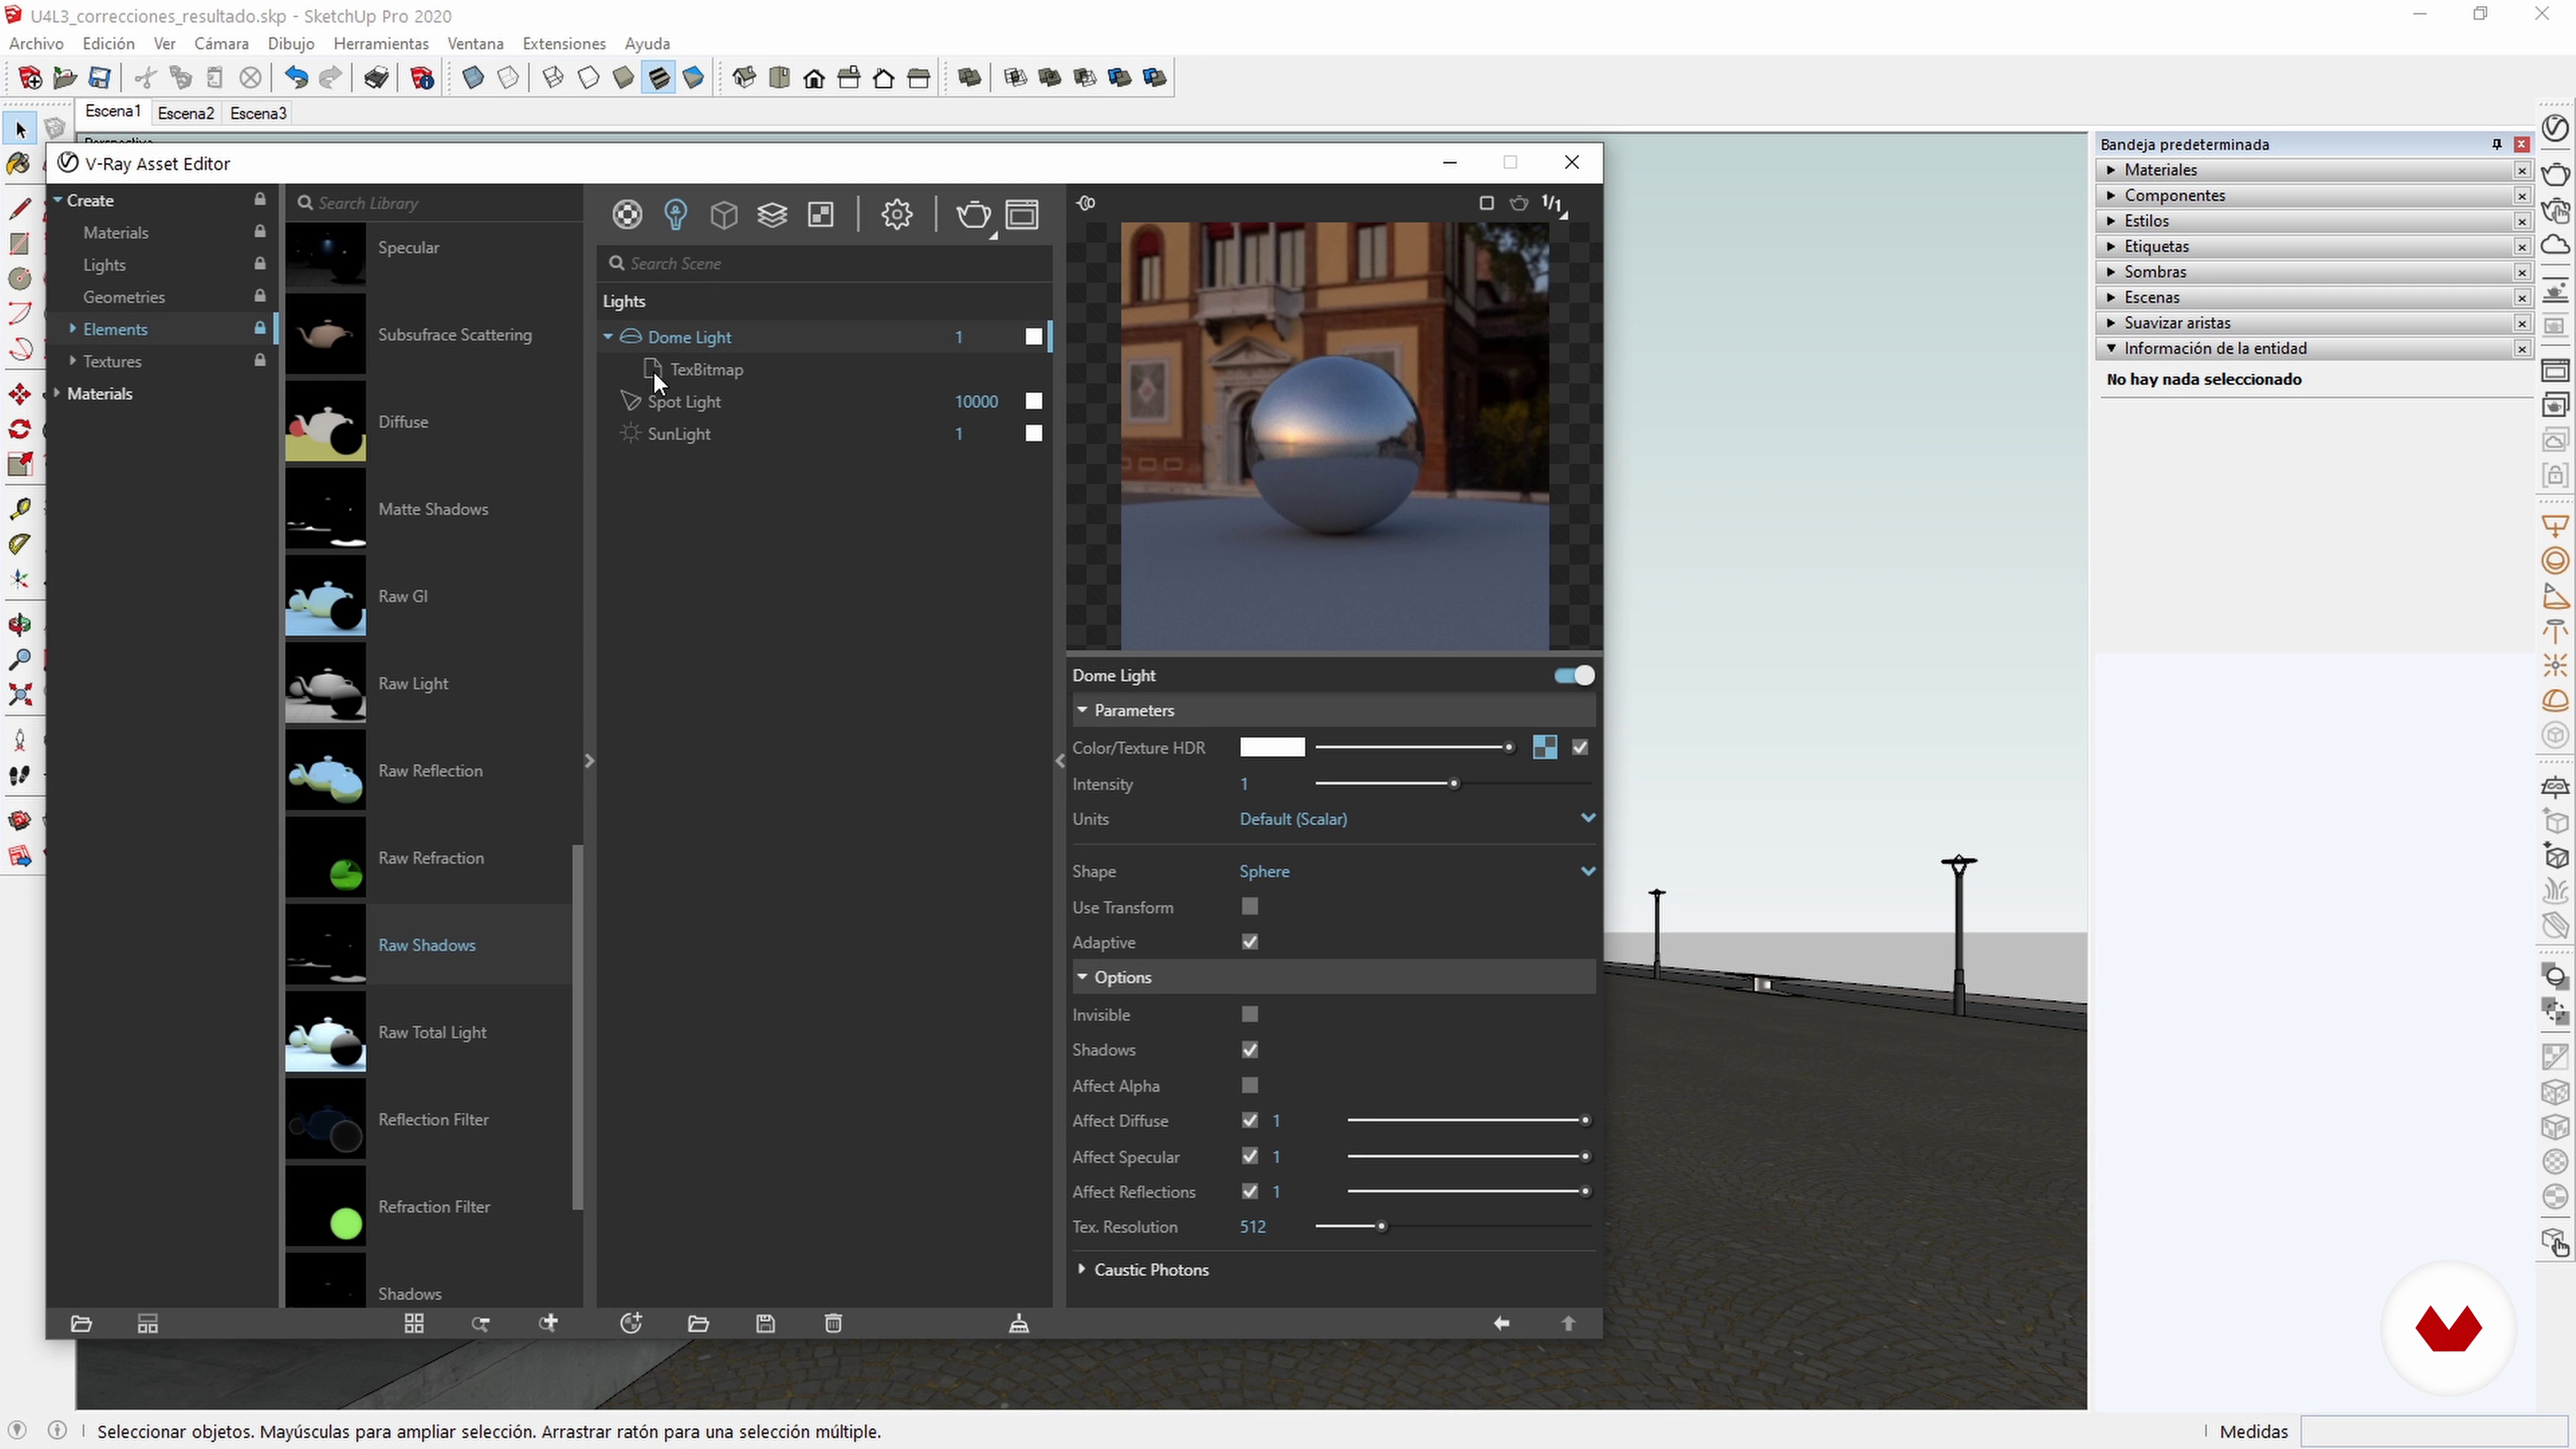Enable the Invisible checkbox

click(x=1250, y=1014)
